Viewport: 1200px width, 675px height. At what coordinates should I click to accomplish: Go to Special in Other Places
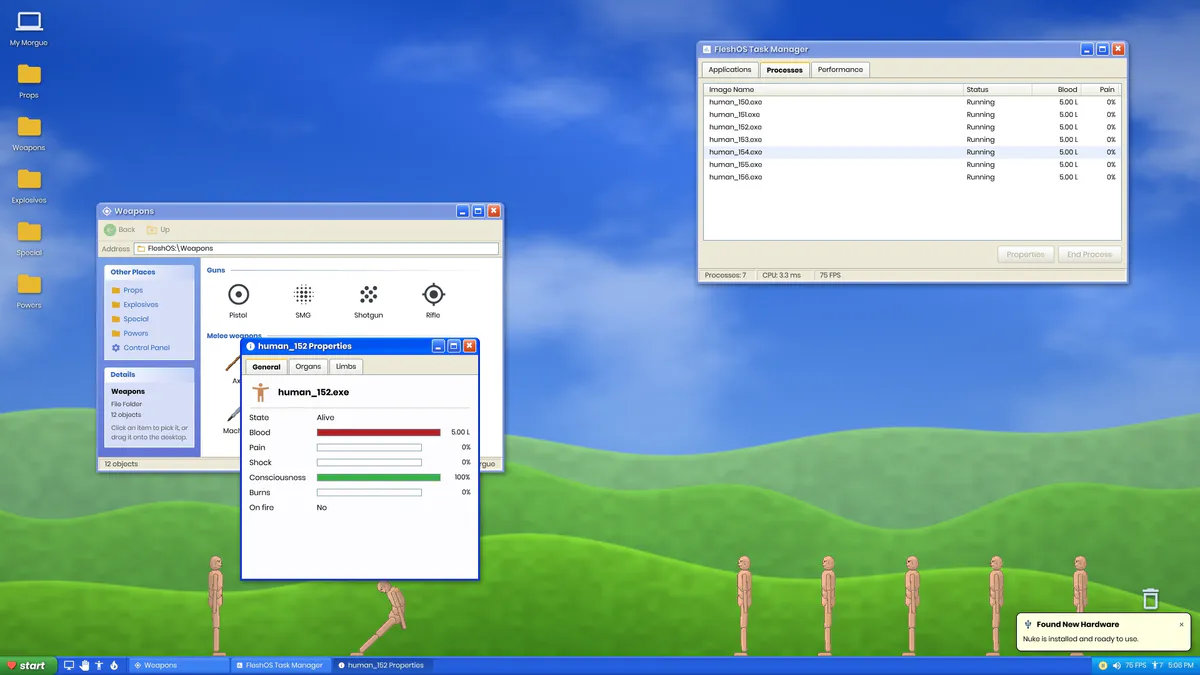click(136, 319)
